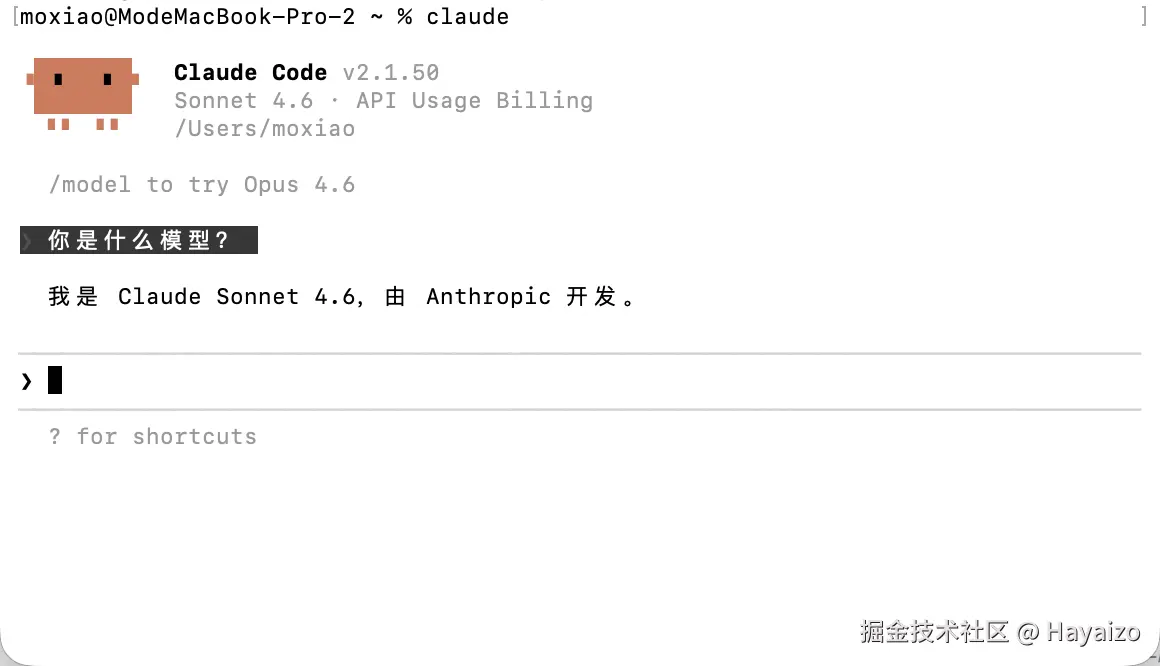Click the /model to try Opus 4.6 hint
The width and height of the screenshot is (1160, 666).
202,185
